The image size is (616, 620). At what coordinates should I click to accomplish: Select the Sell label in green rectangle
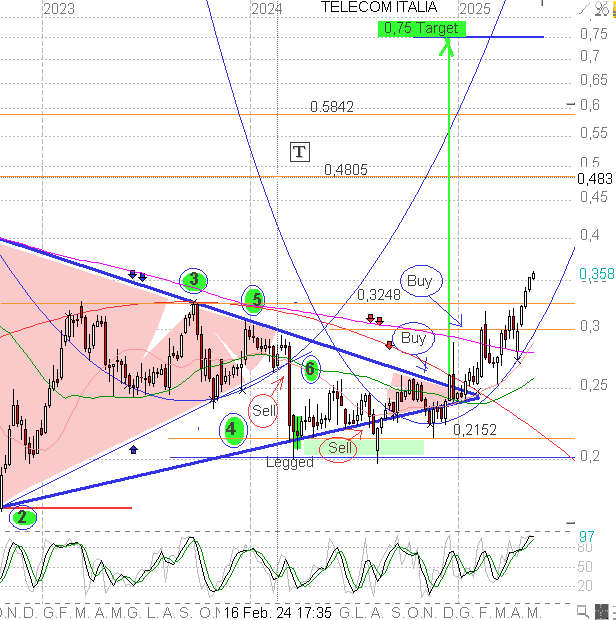(x=339, y=448)
